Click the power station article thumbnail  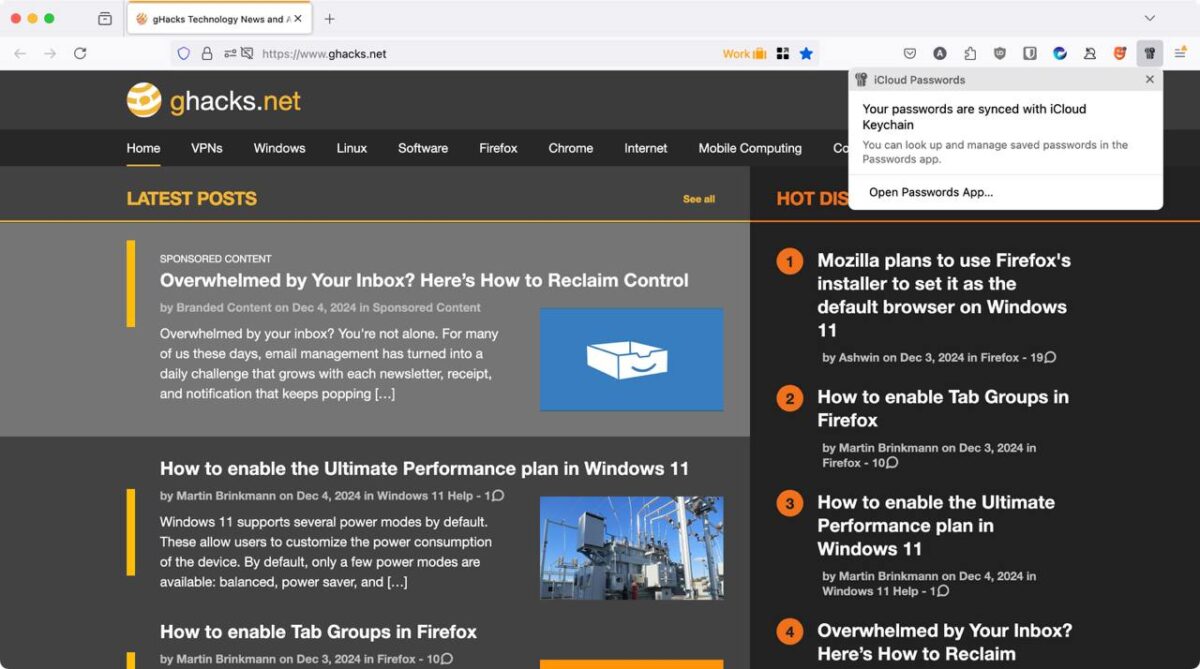pos(631,545)
